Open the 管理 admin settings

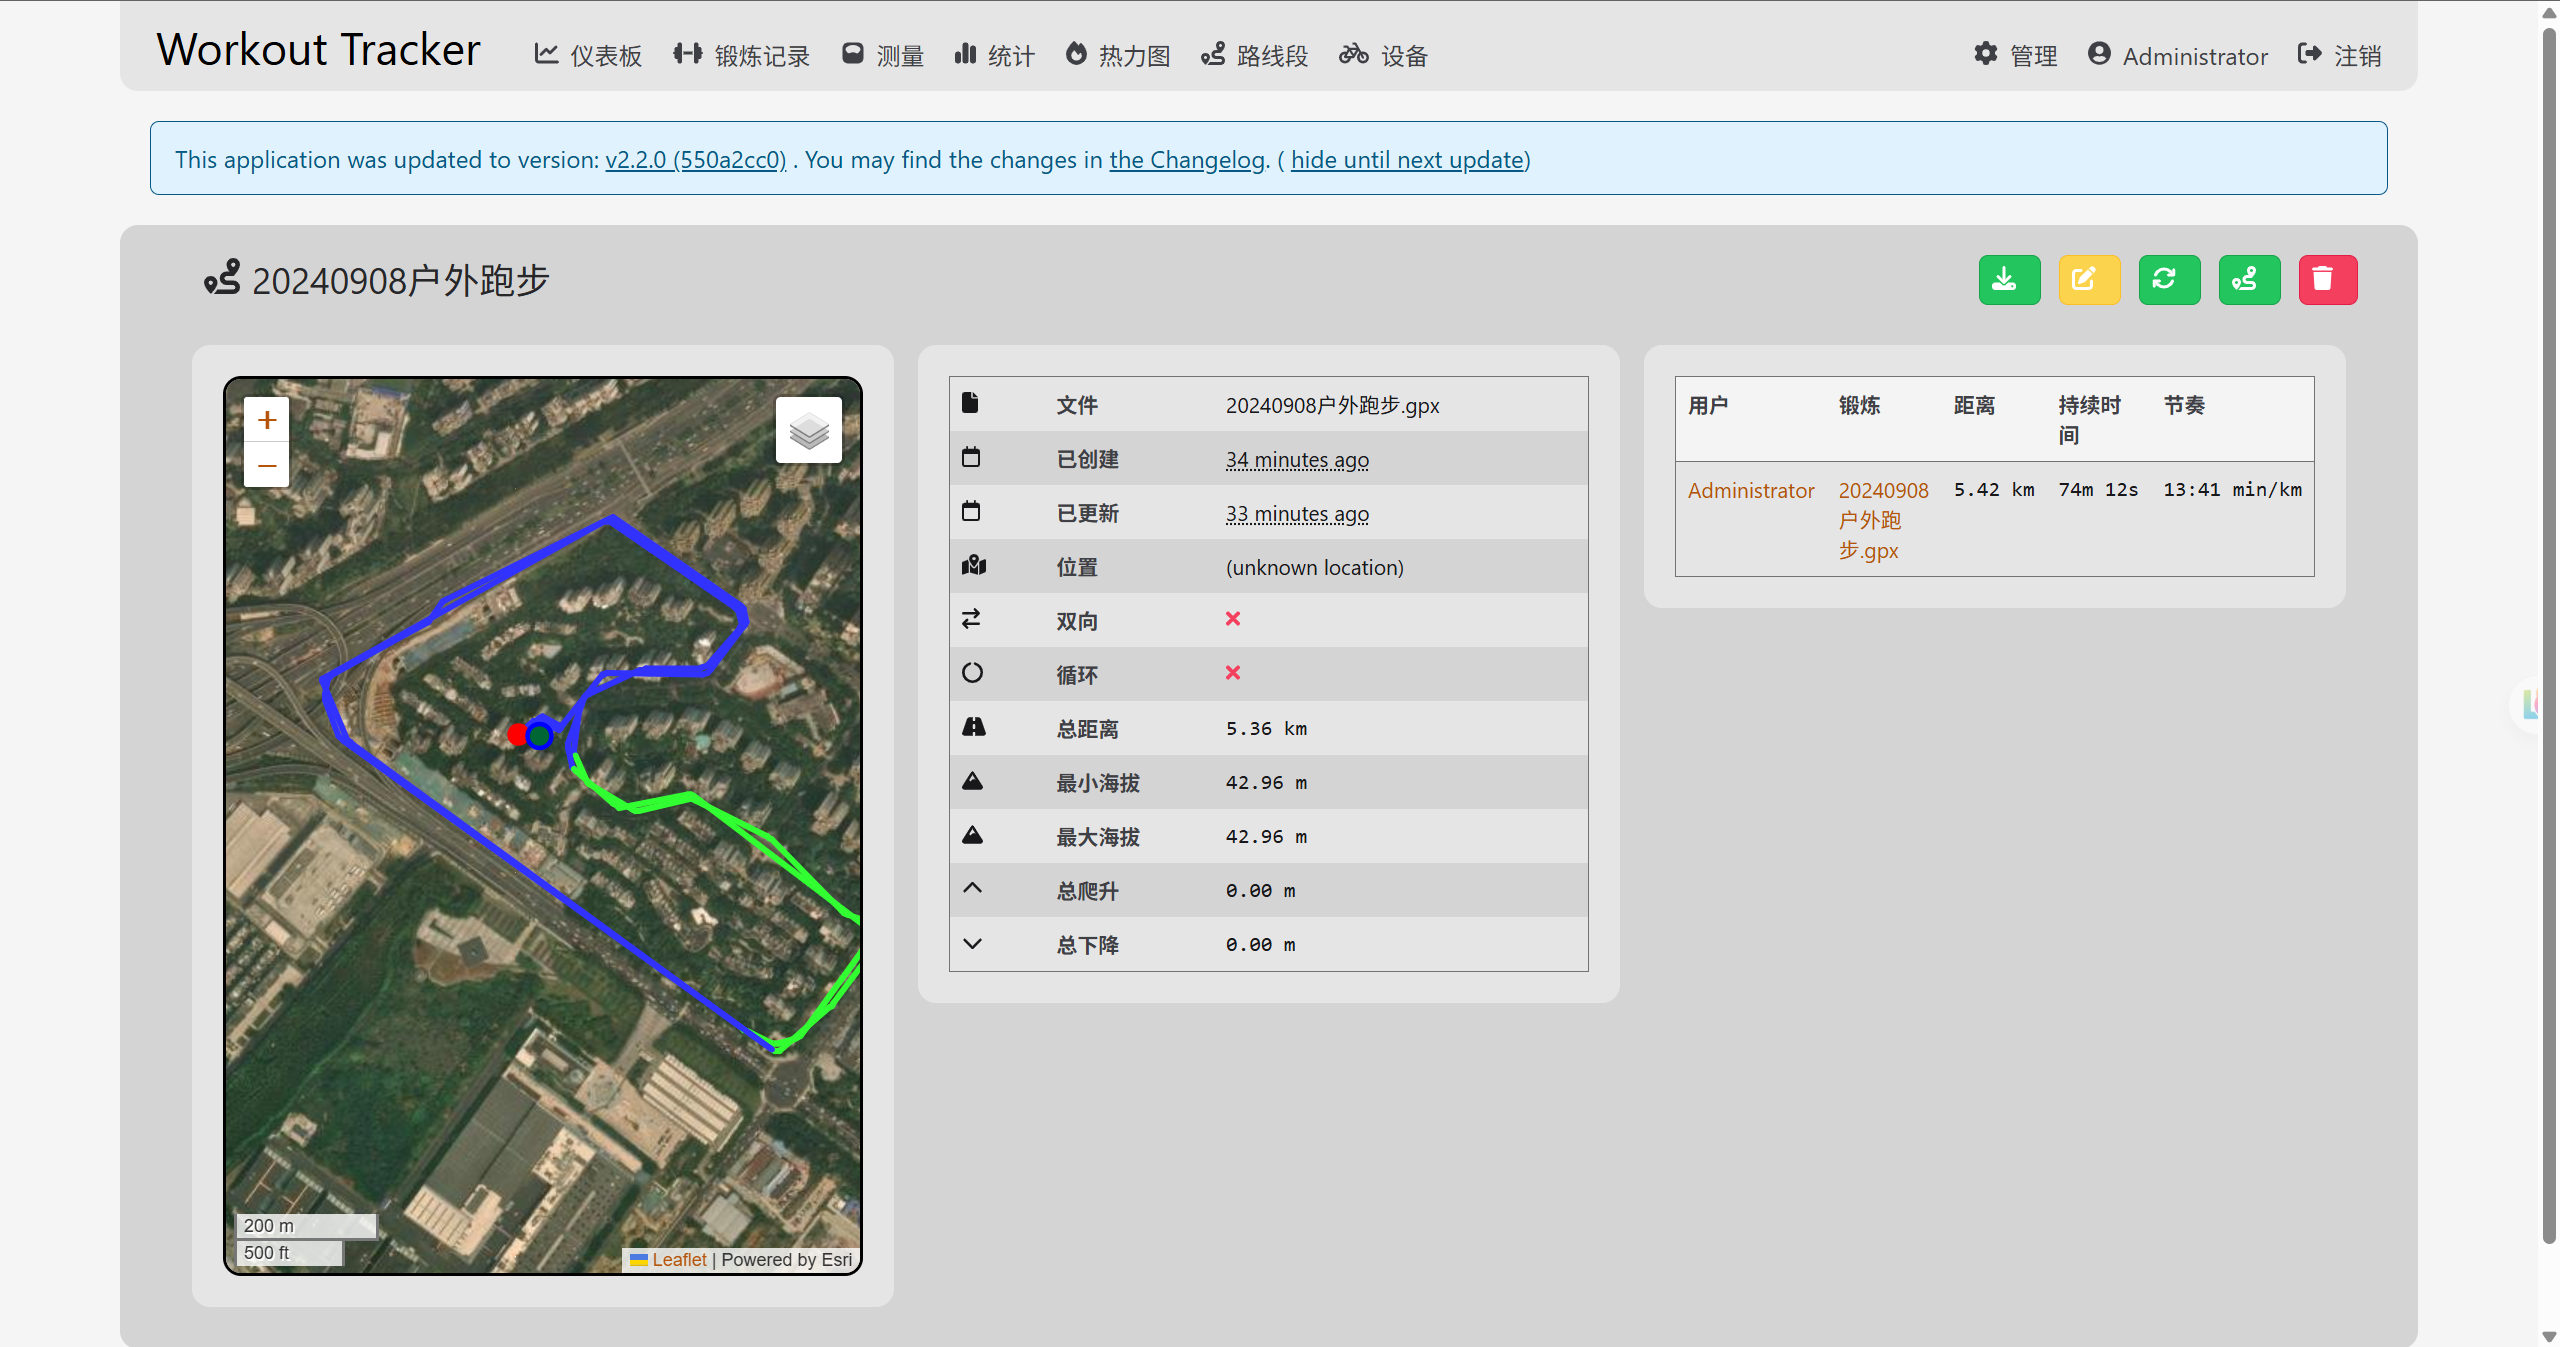2016,56
